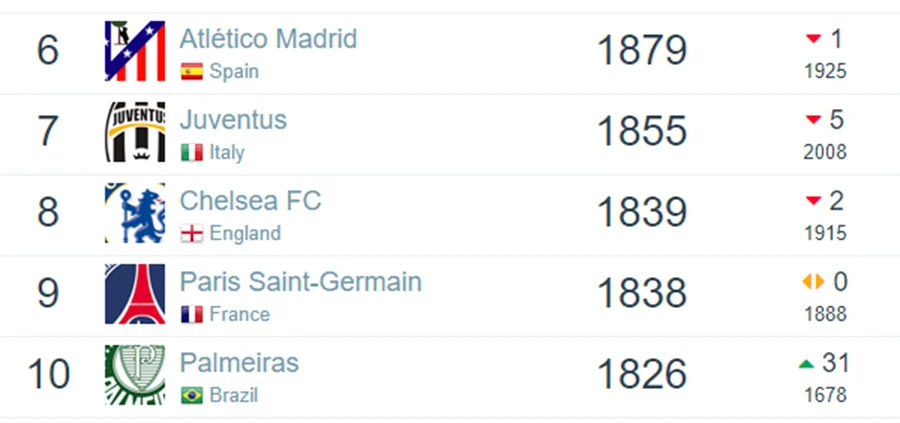The width and height of the screenshot is (900, 423).
Task: Click the 1879 rating for Atlético Madrid
Action: tap(642, 51)
